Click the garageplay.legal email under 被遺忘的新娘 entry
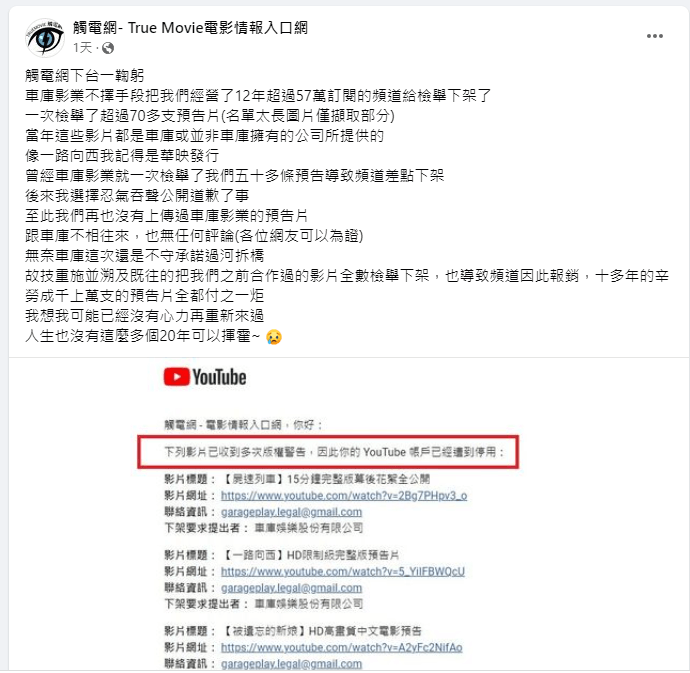690x673 pixels. pyautogui.click(x=291, y=664)
